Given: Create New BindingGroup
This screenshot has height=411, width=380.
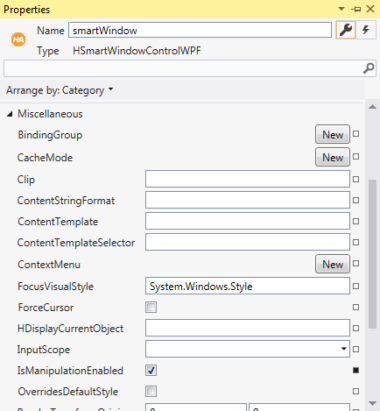Looking at the screenshot, I should [332, 134].
